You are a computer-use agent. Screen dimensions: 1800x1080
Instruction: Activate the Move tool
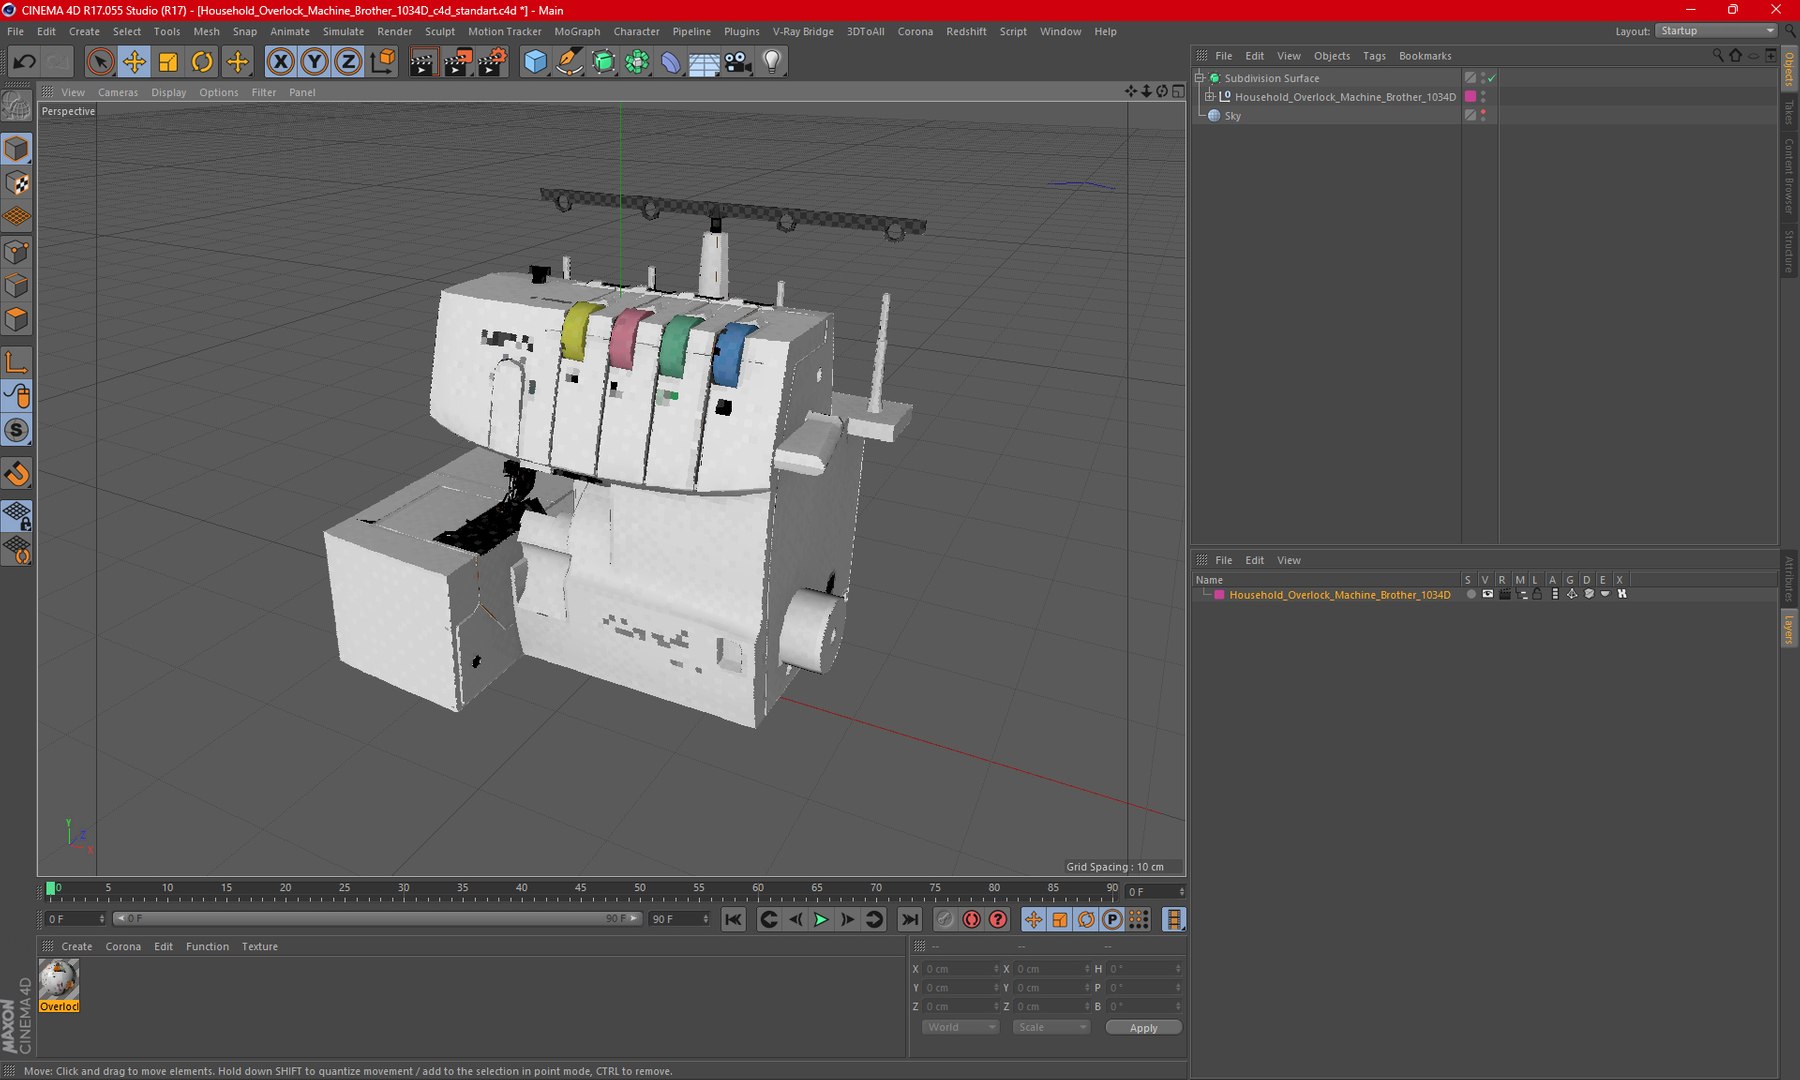click(x=133, y=62)
